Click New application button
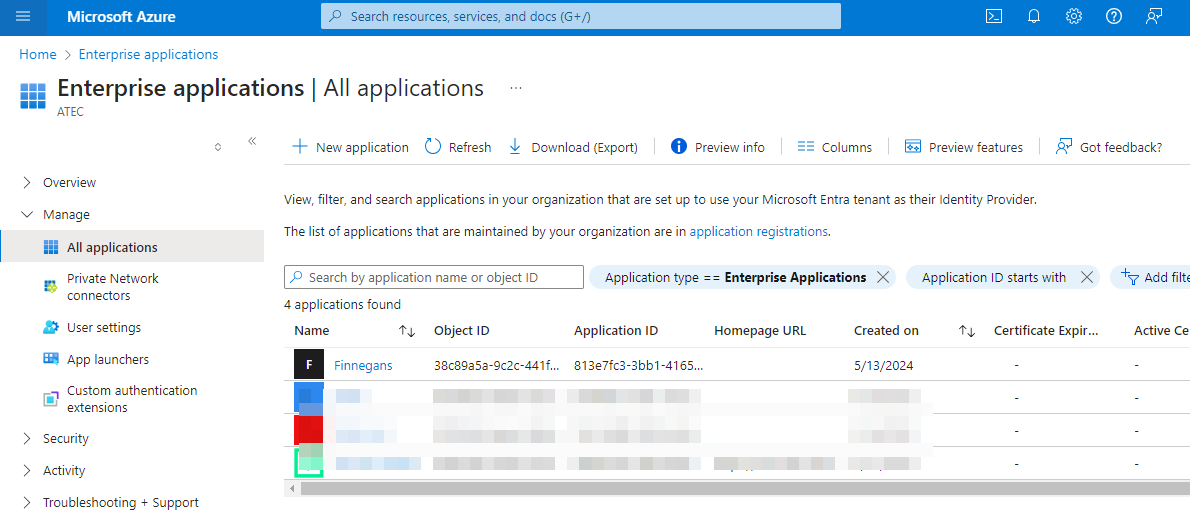Screen dimensions: 1190x514 pos(350,147)
